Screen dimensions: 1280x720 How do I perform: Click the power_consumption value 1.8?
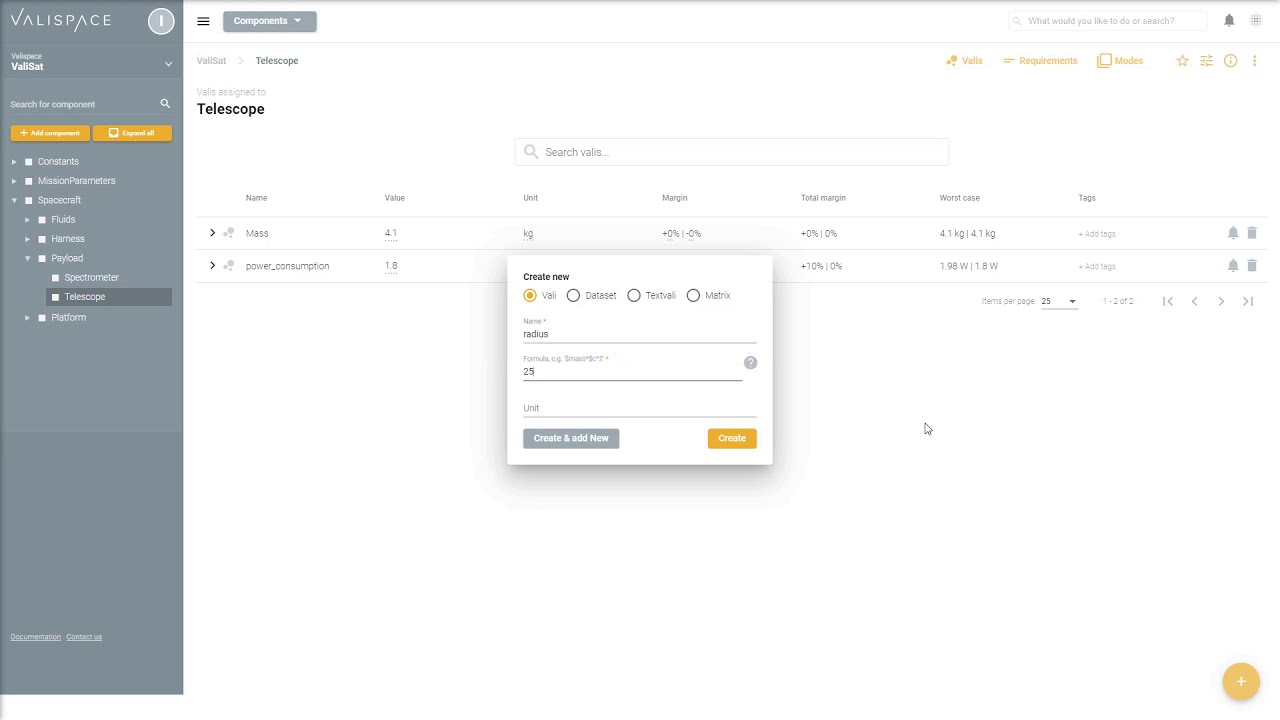(391, 266)
